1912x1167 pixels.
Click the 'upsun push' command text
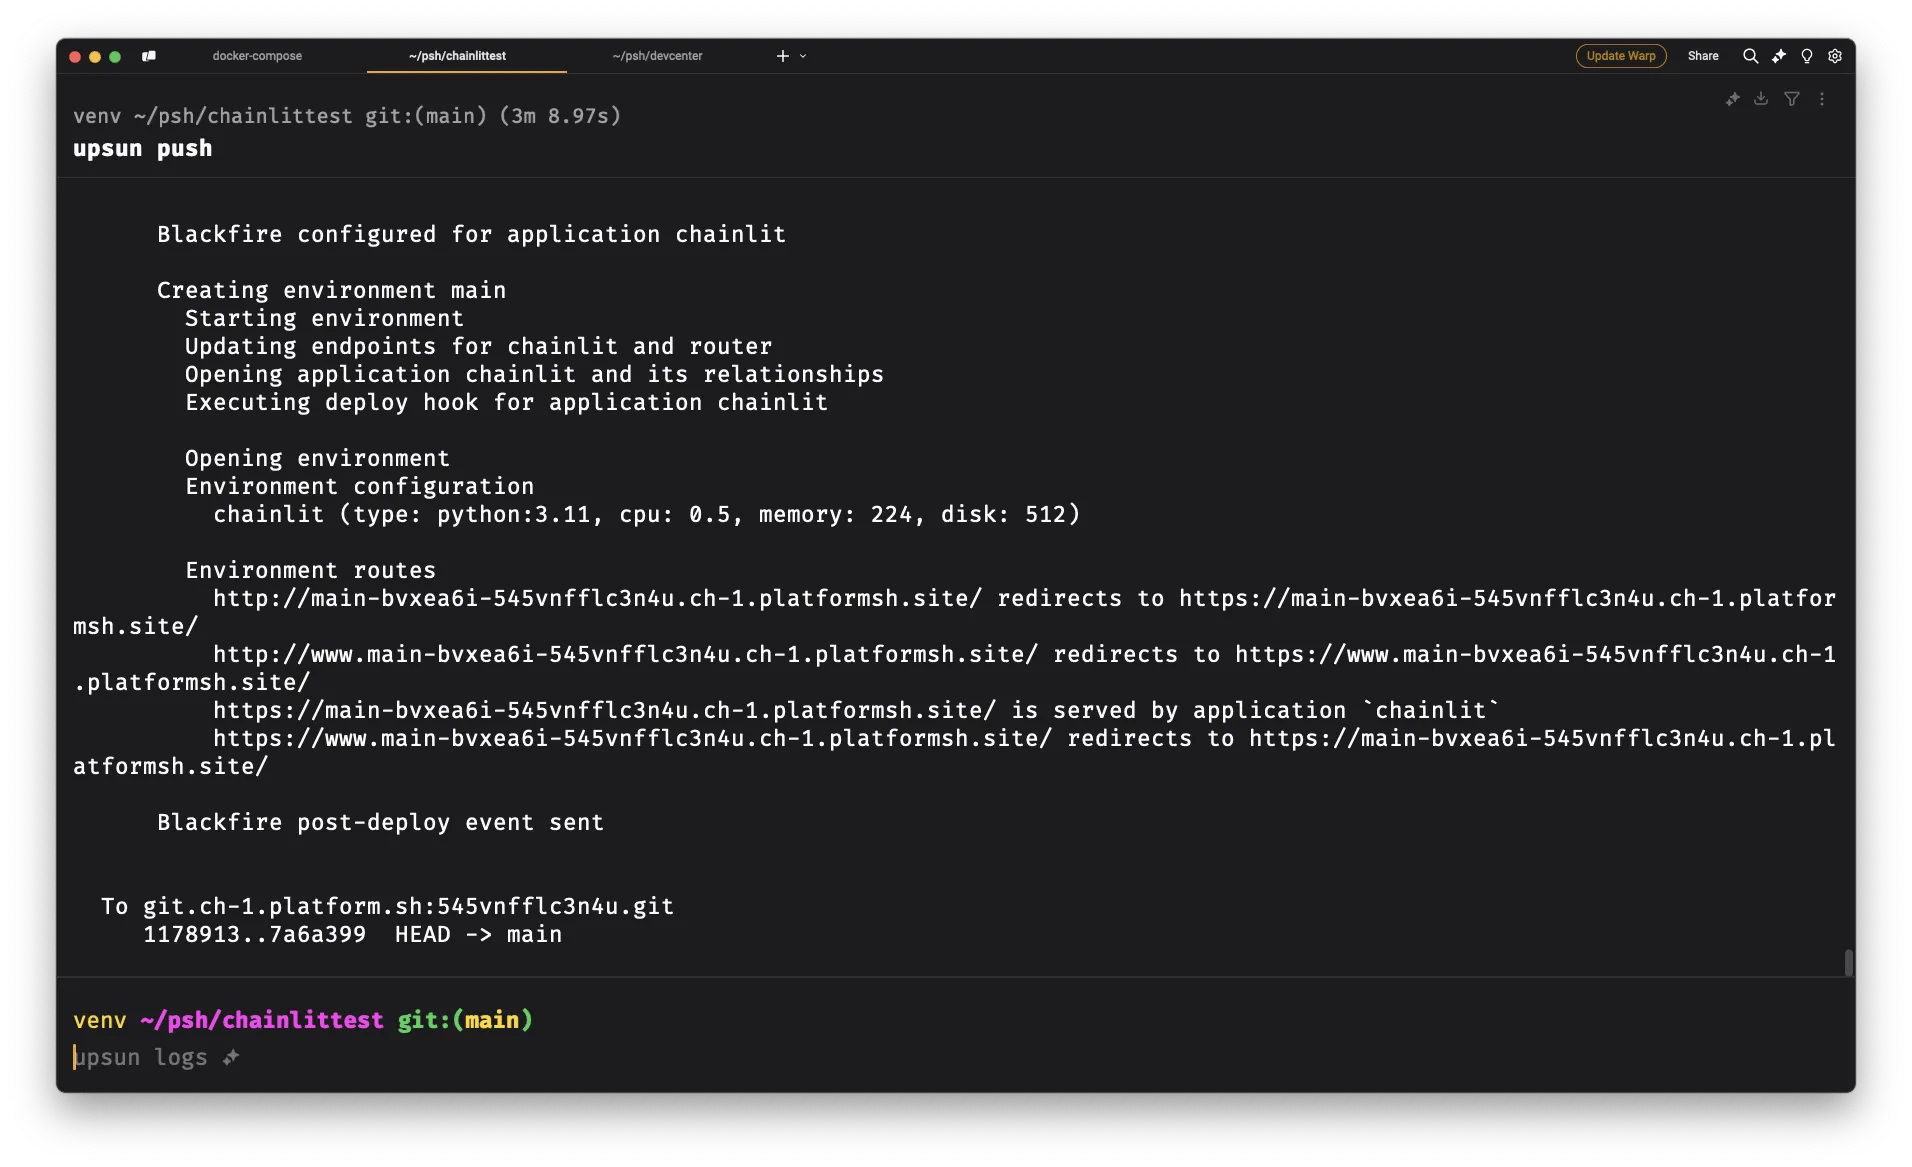click(x=143, y=148)
